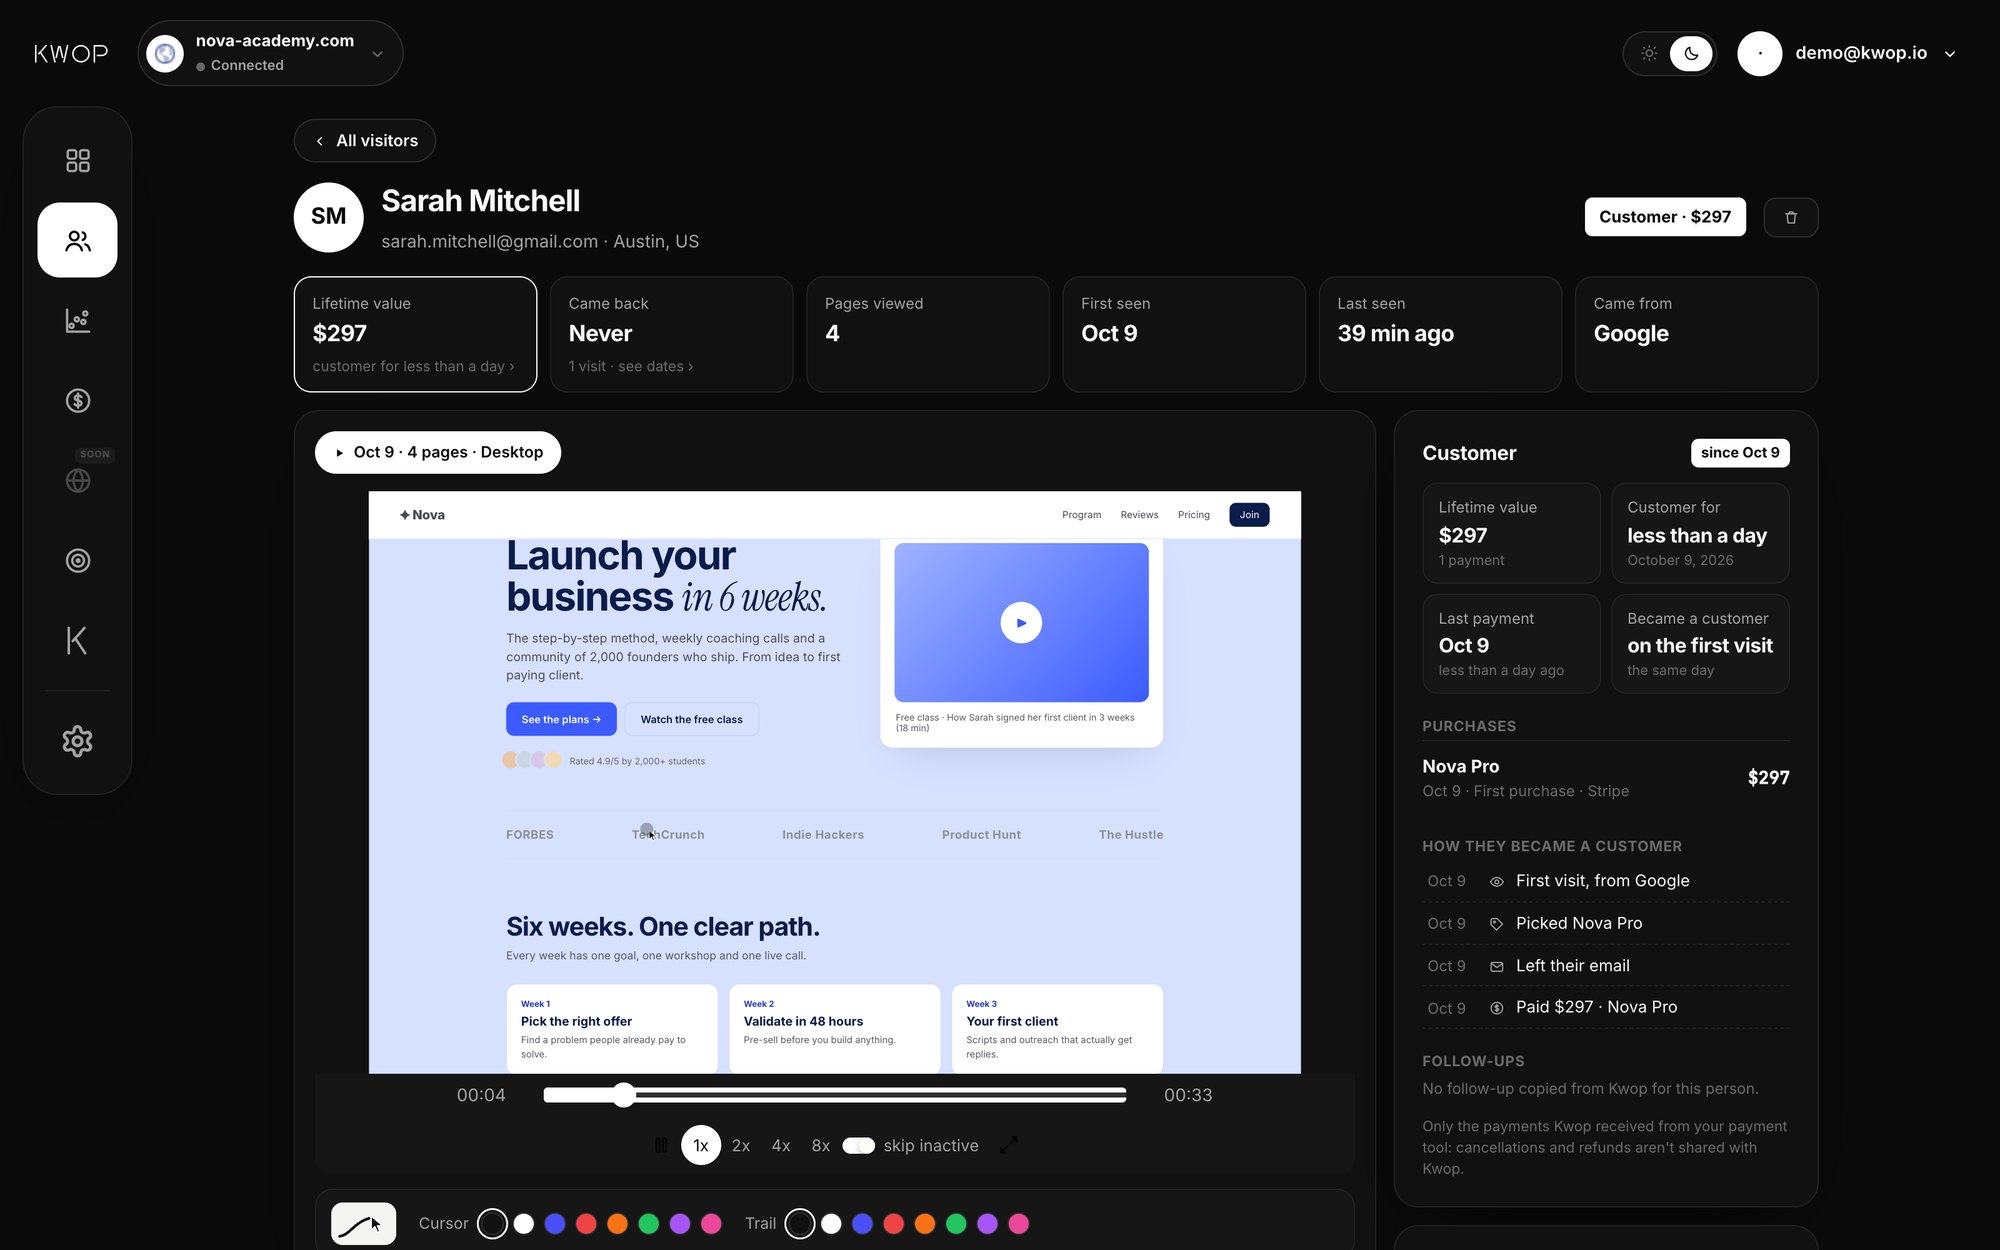Click the First visit, from Google entry
2000x1250 pixels.
click(1606, 881)
